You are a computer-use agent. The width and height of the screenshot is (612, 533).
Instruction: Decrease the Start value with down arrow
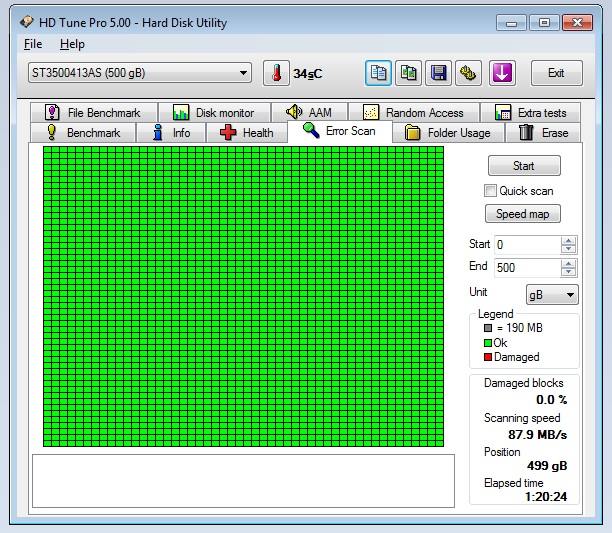[568, 249]
